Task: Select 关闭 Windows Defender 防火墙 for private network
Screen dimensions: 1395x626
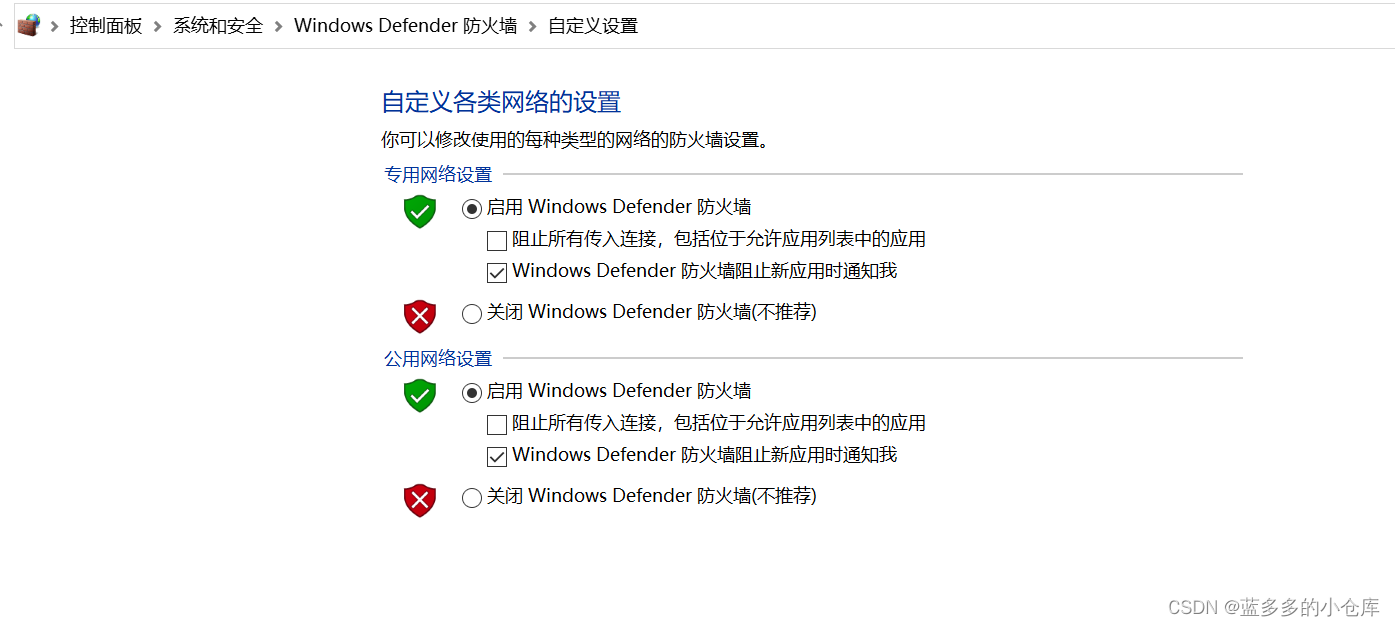Action: point(472,314)
